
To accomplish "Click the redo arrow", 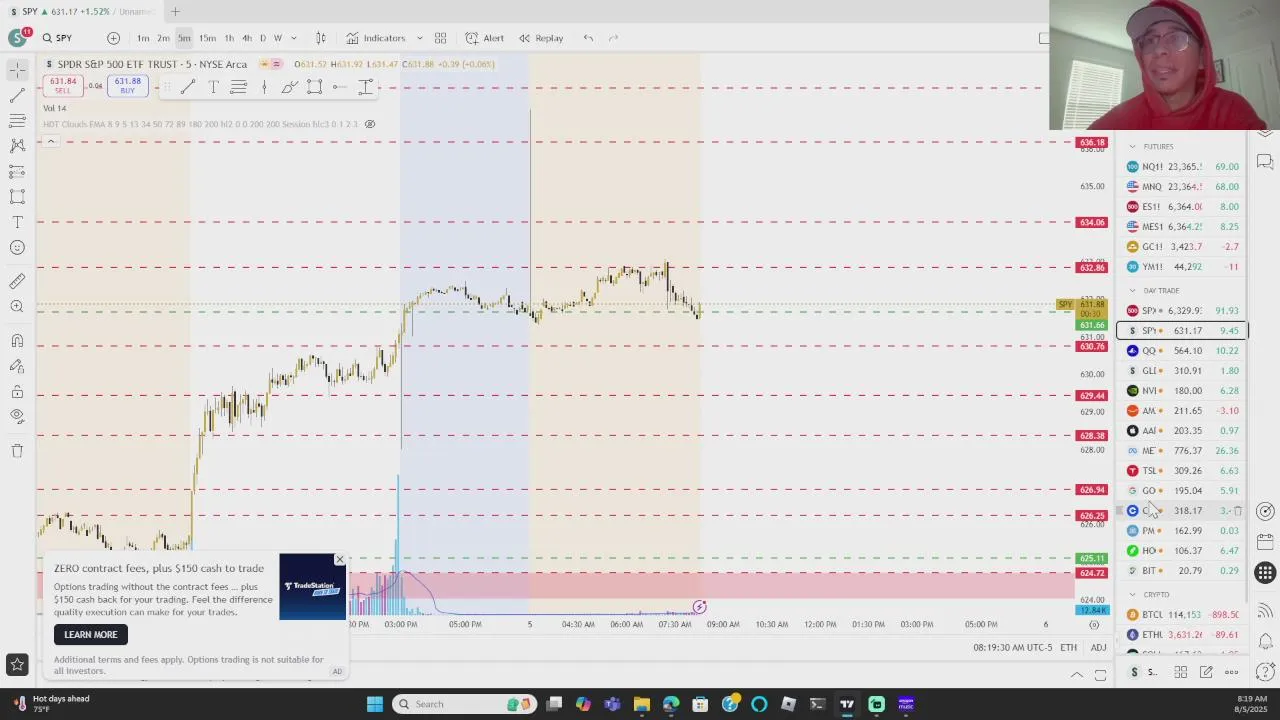I will click(613, 38).
